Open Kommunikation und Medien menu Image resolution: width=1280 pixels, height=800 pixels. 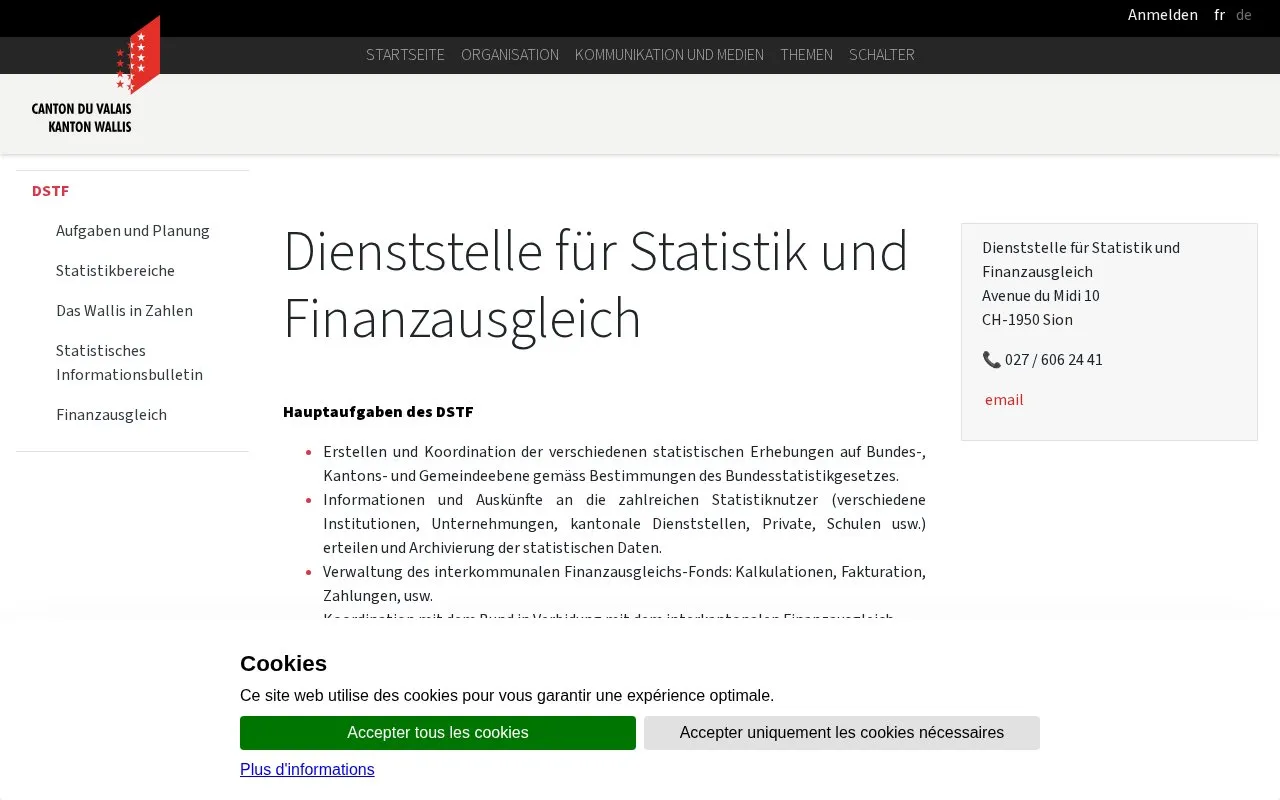tap(669, 55)
